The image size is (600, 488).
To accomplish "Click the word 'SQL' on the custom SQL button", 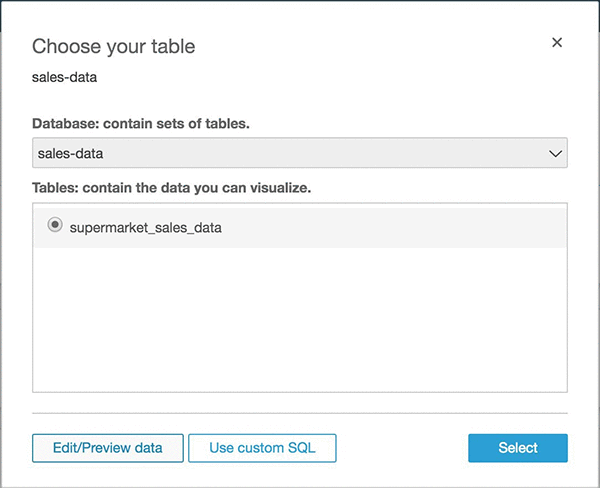I will [x=300, y=448].
